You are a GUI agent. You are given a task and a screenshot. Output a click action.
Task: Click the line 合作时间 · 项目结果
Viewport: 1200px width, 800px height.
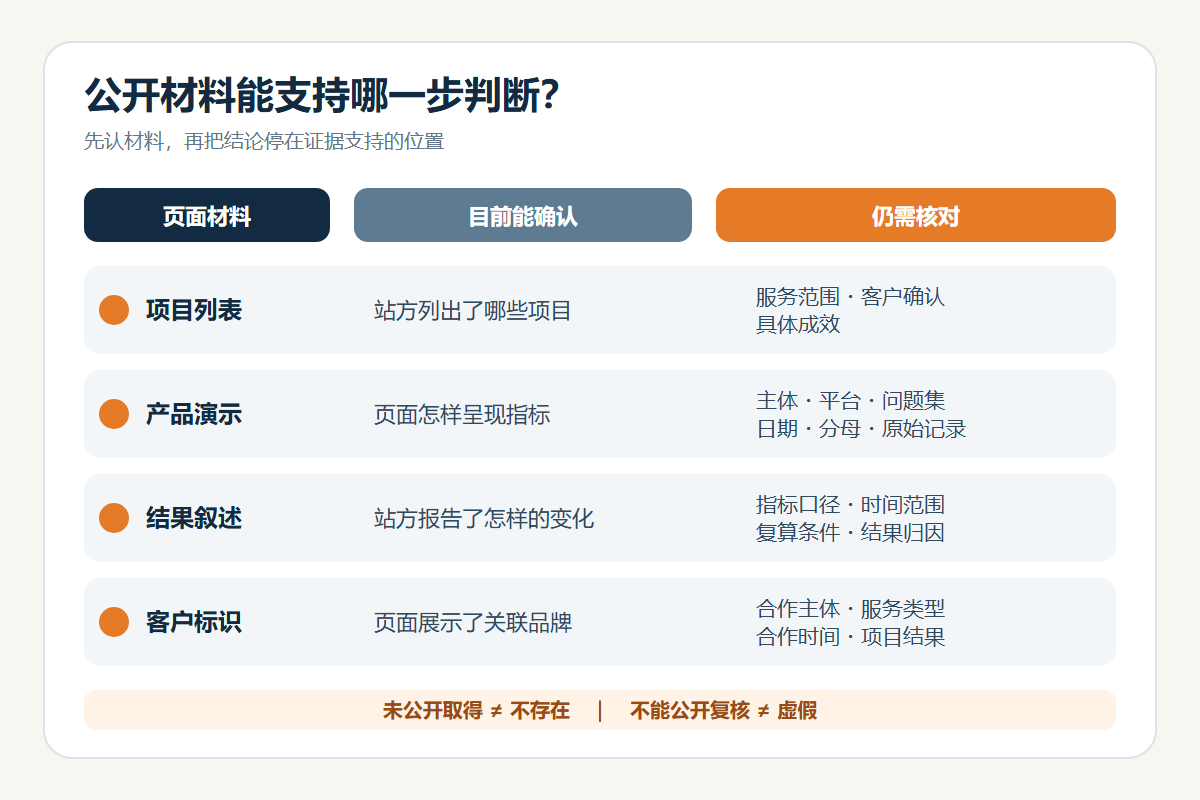850,636
